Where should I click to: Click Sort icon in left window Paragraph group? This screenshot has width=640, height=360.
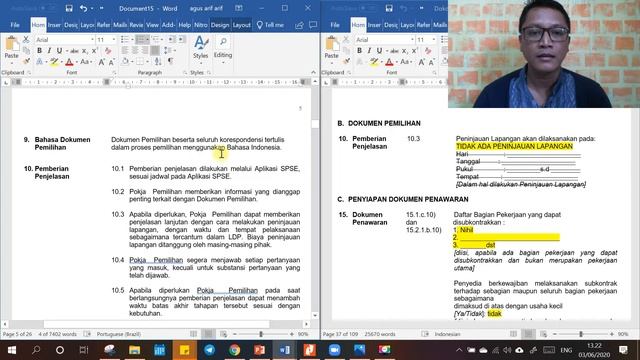tap(158, 62)
